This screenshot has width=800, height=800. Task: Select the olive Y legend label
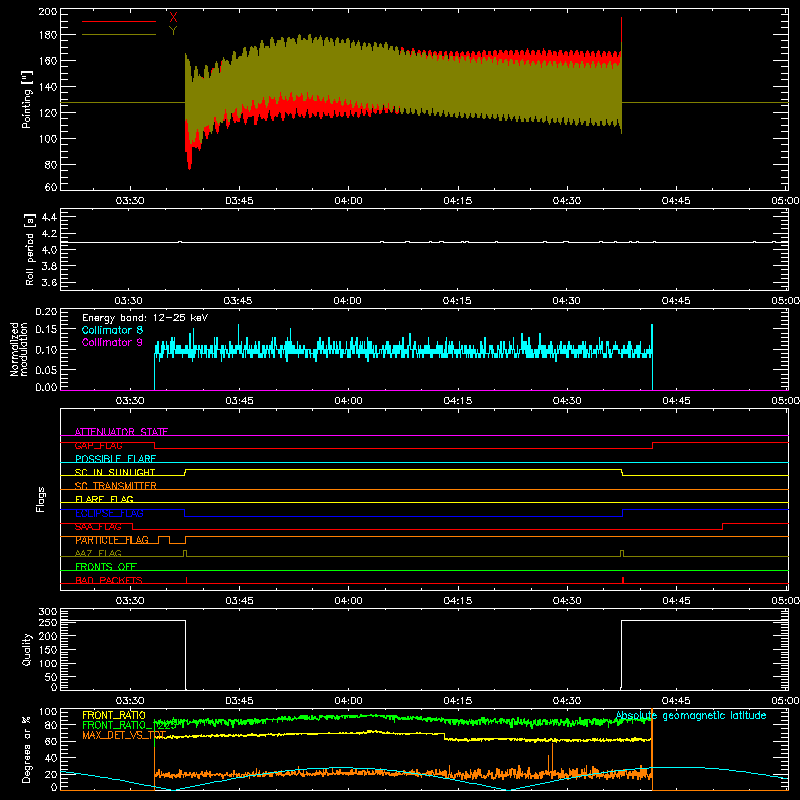pyautogui.click(x=173, y=31)
